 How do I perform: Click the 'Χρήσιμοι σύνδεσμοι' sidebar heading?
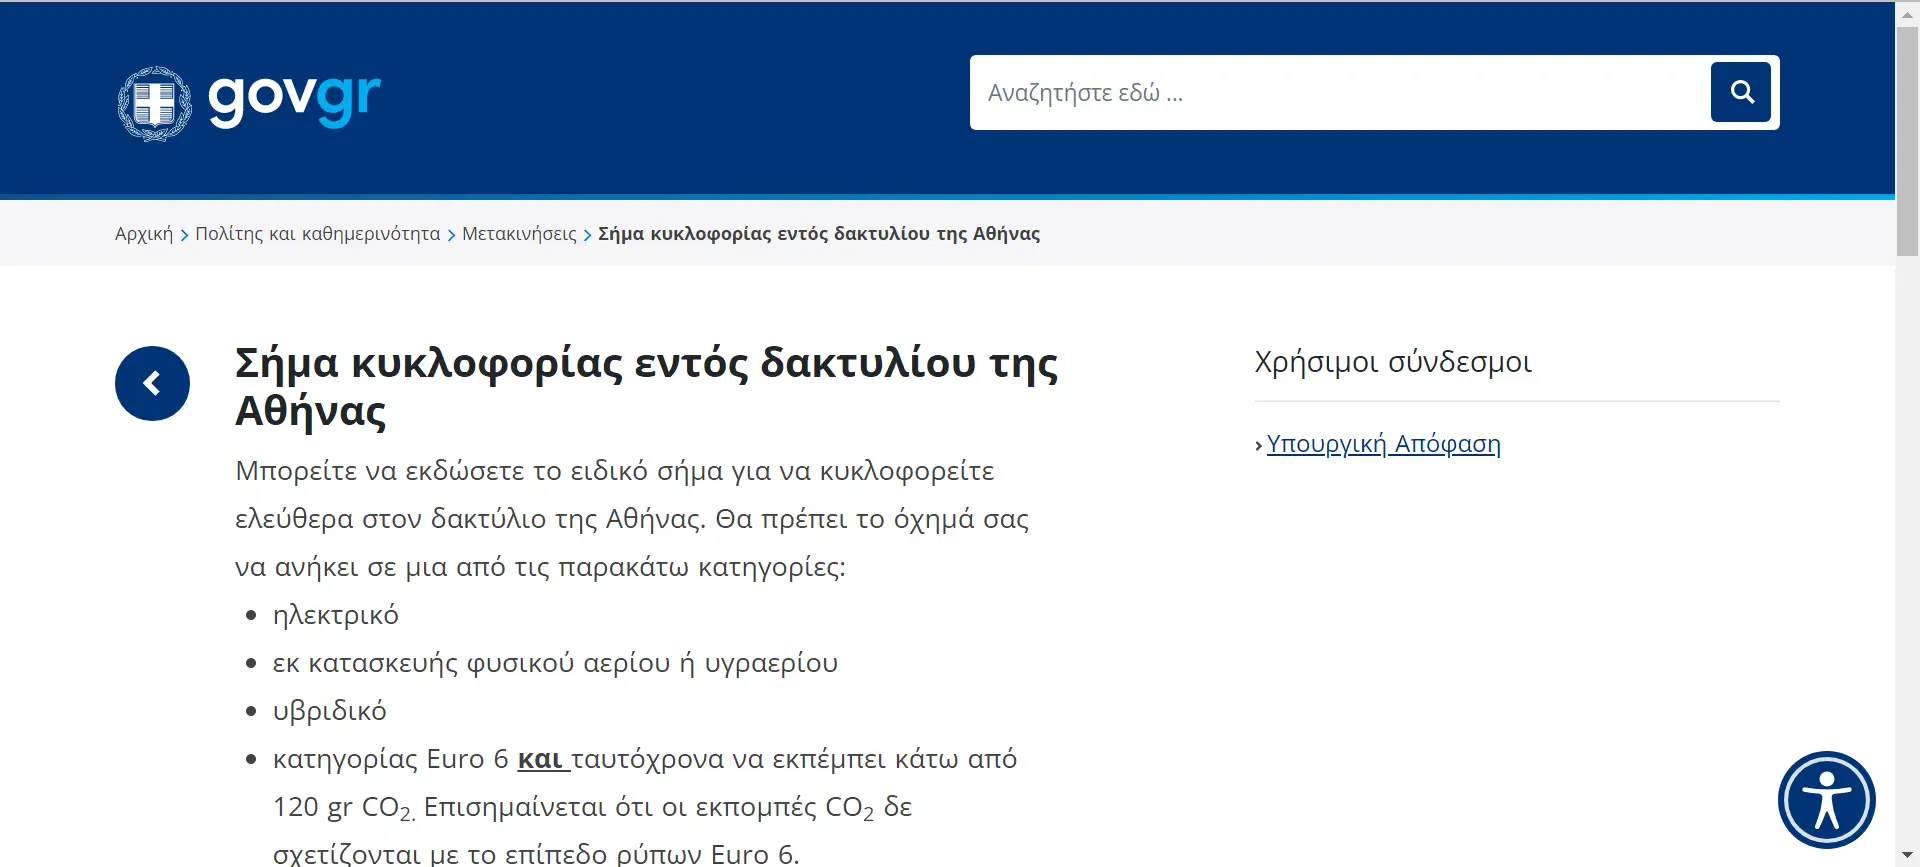[1393, 362]
